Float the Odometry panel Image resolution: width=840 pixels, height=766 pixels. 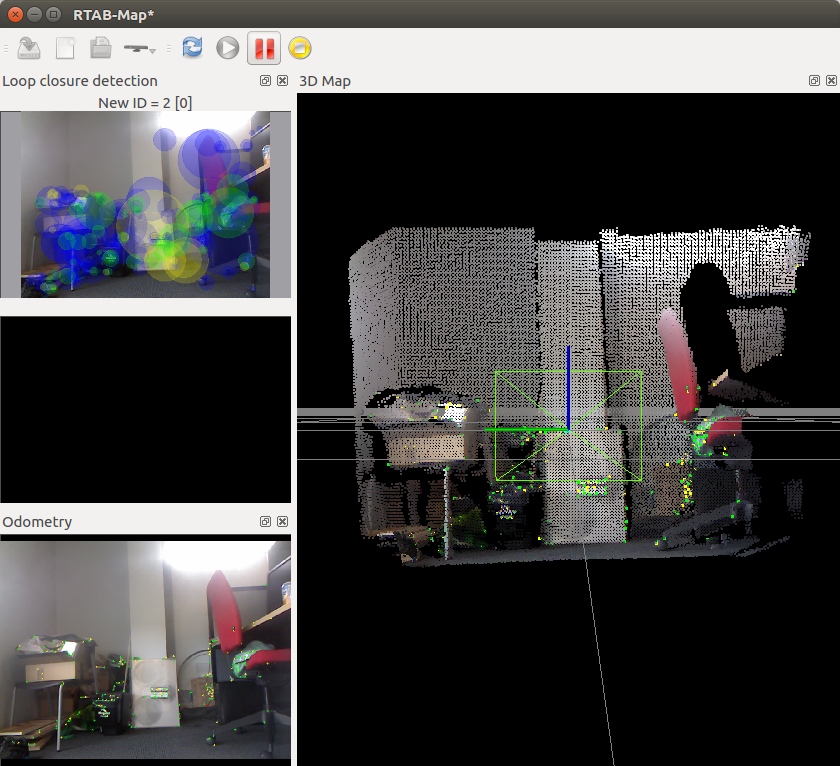(266, 522)
